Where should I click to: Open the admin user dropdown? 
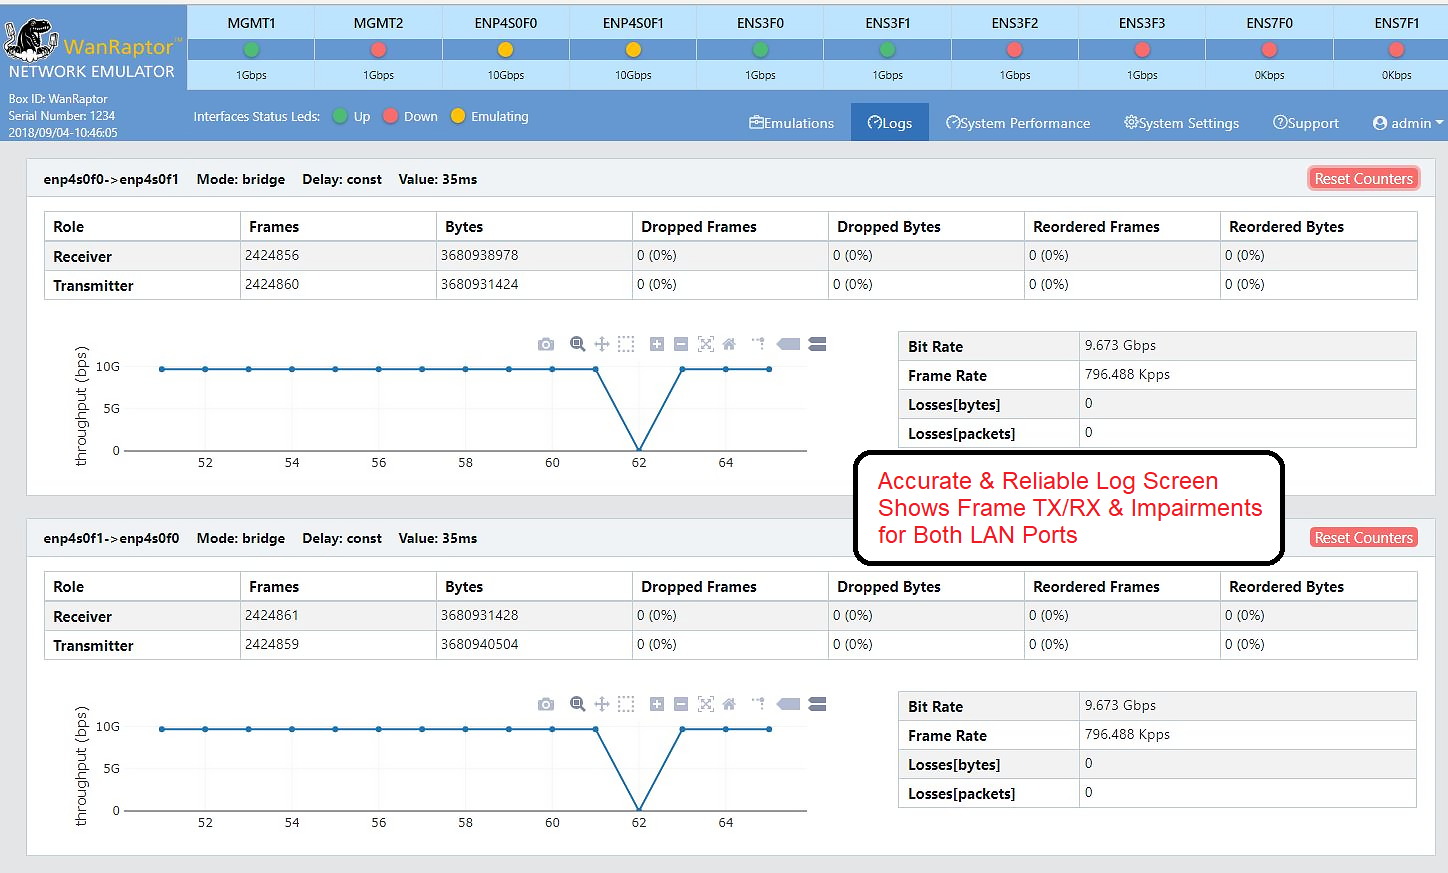pyautogui.click(x=1408, y=123)
